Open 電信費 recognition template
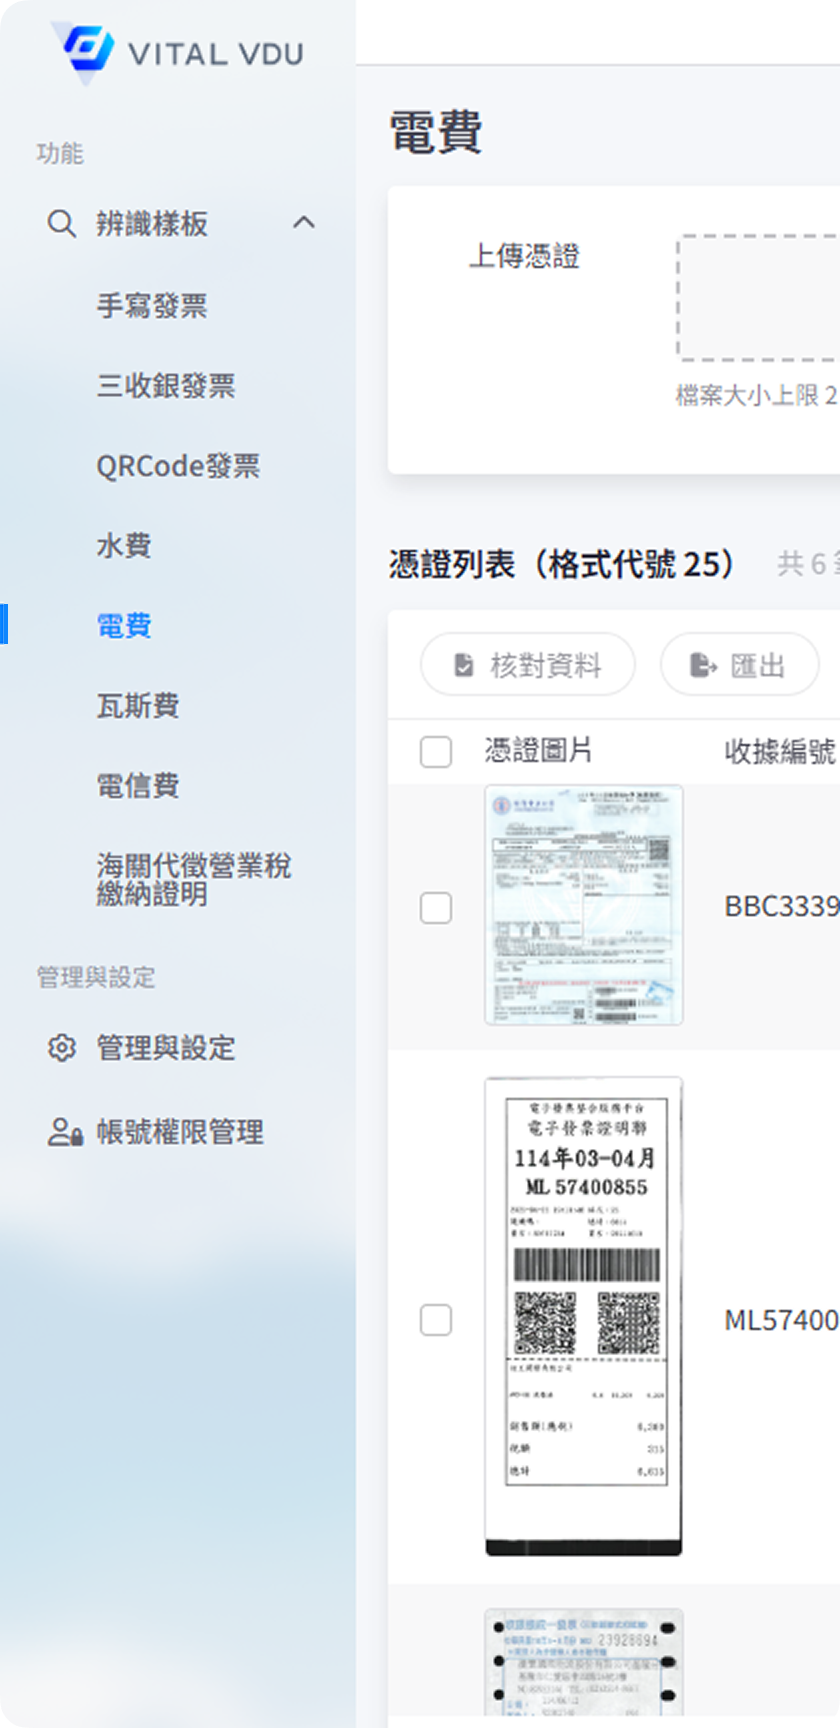This screenshot has height=1728, width=840. point(138,786)
